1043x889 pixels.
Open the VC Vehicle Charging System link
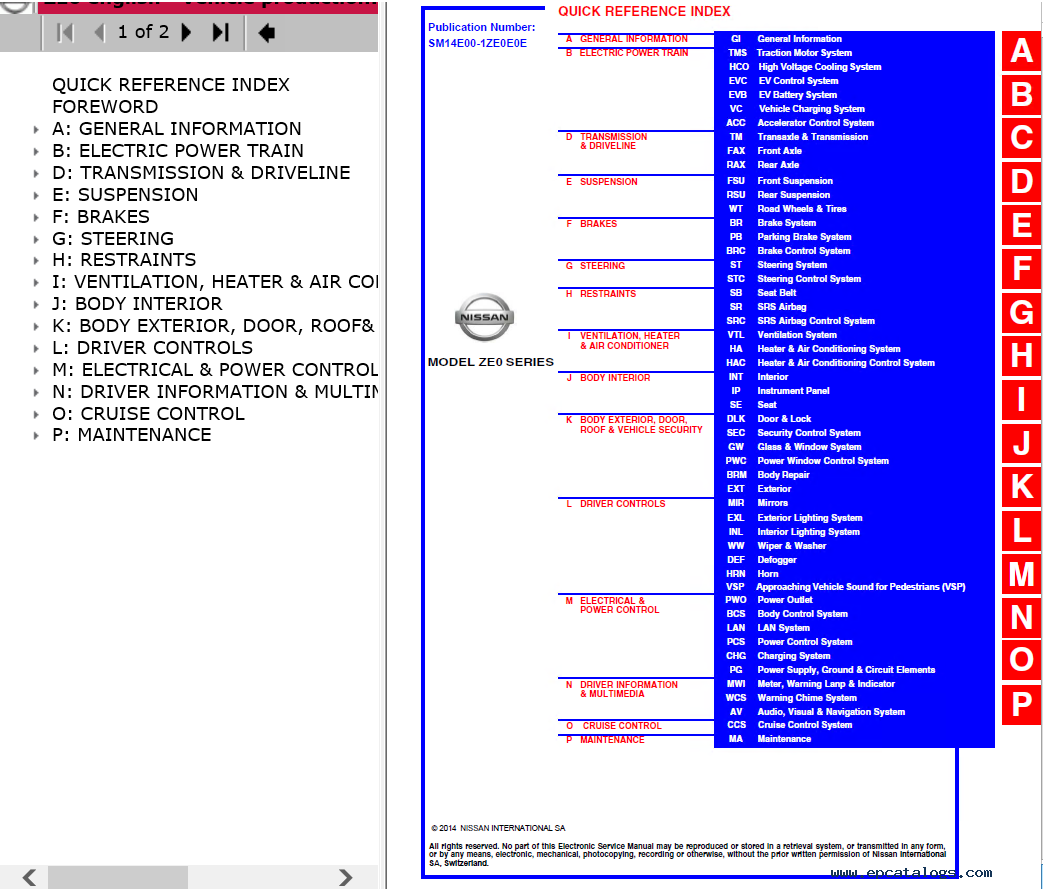[797, 108]
